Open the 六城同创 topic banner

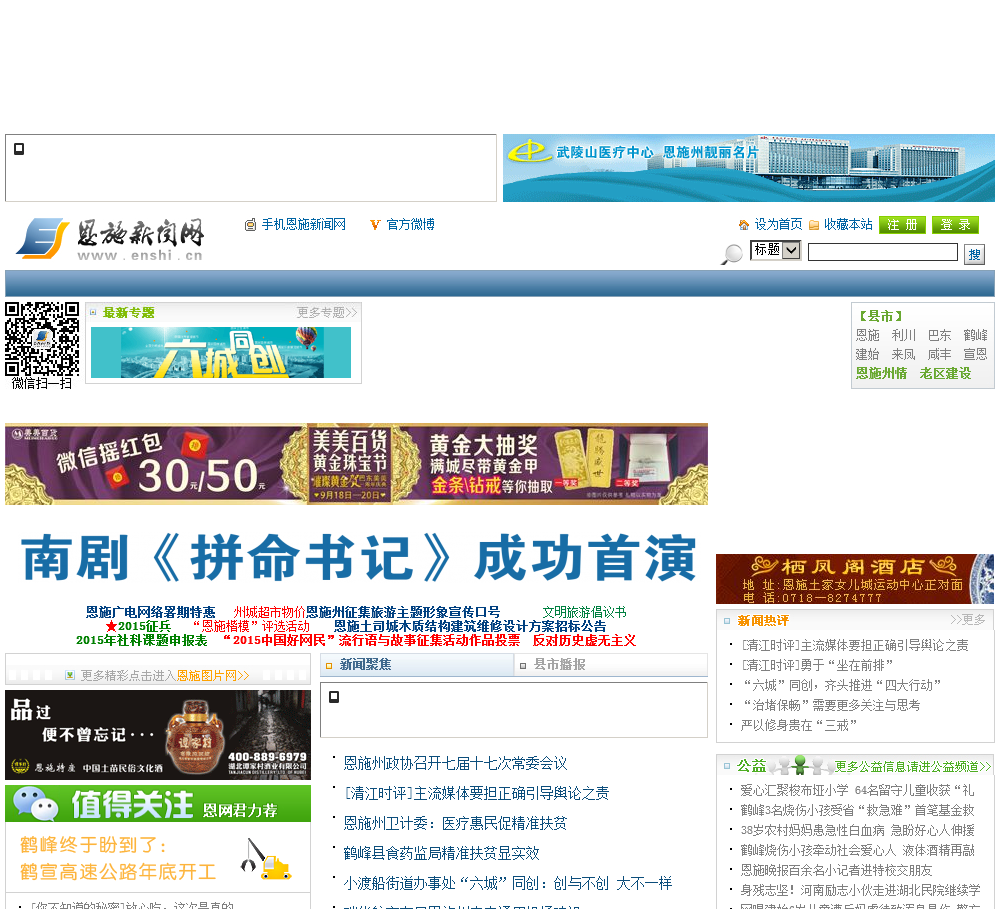tap(221, 352)
